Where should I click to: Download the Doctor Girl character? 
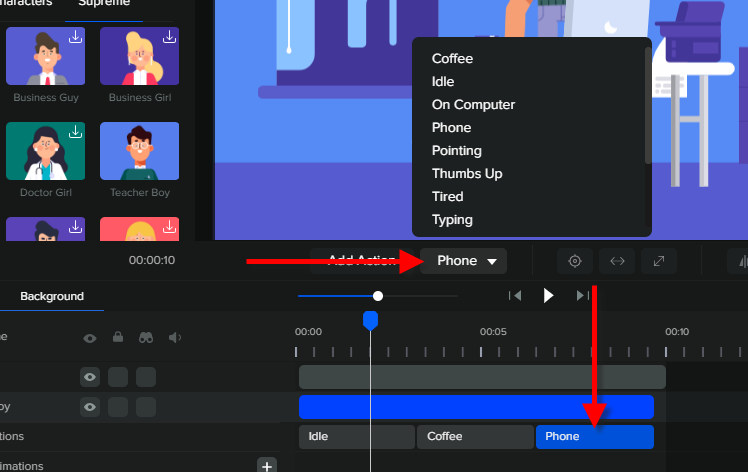75,132
